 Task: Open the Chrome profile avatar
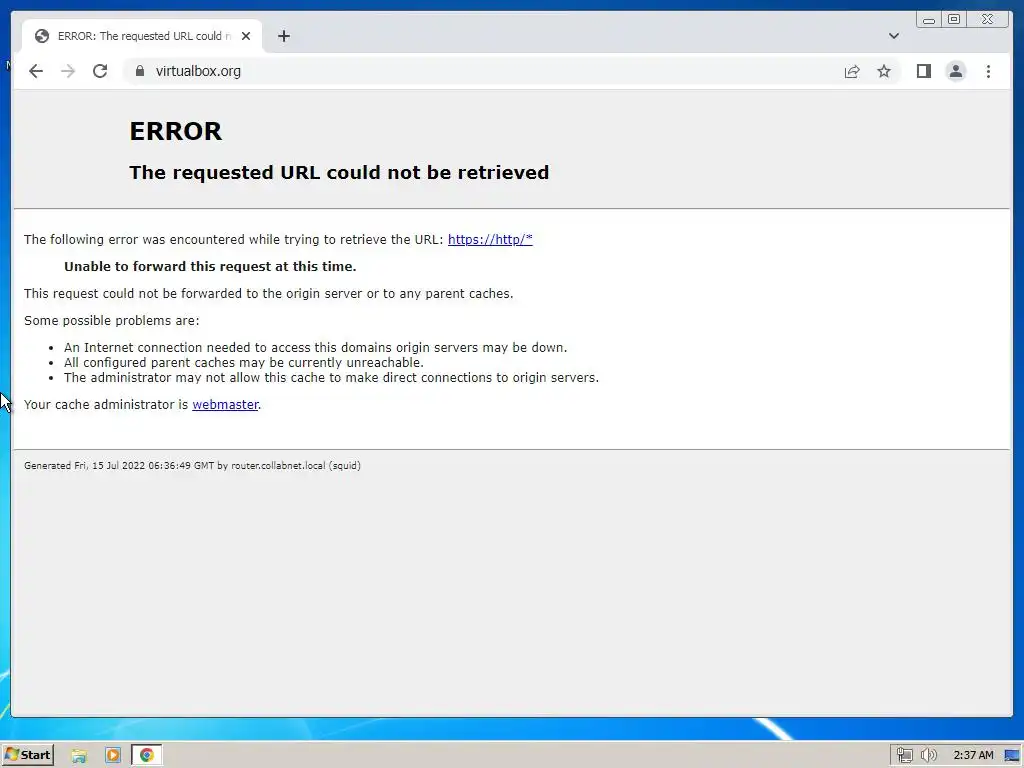(x=955, y=71)
